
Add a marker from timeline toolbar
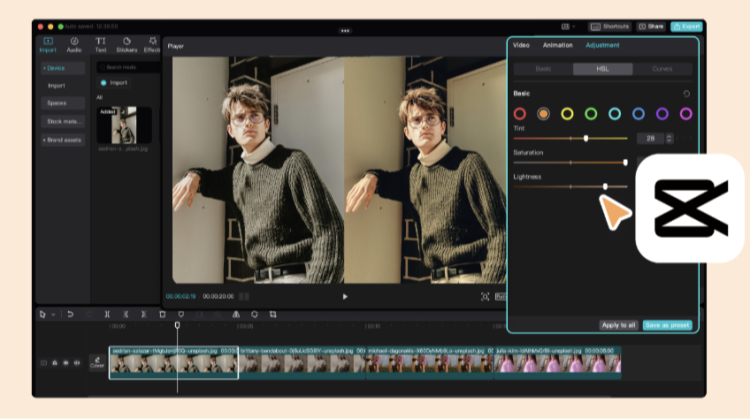pos(181,314)
